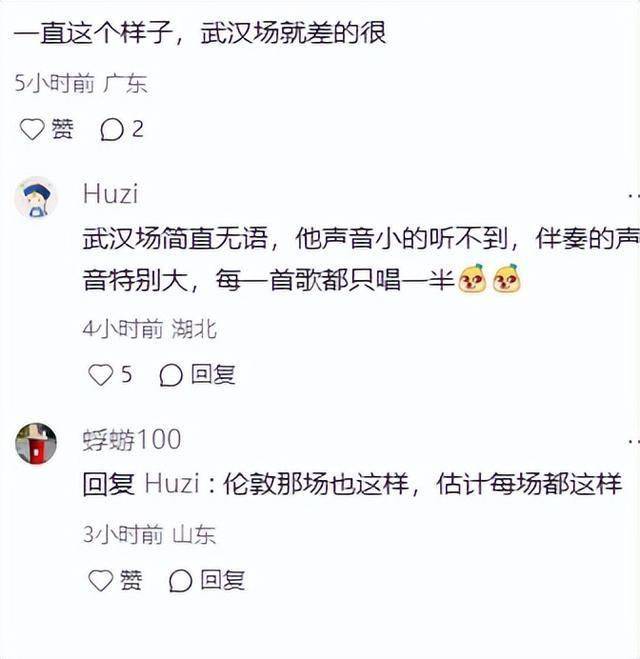The height and width of the screenshot is (659, 640).
Task: Select the 4小时前 湖北 timestamp
Action: (150, 329)
